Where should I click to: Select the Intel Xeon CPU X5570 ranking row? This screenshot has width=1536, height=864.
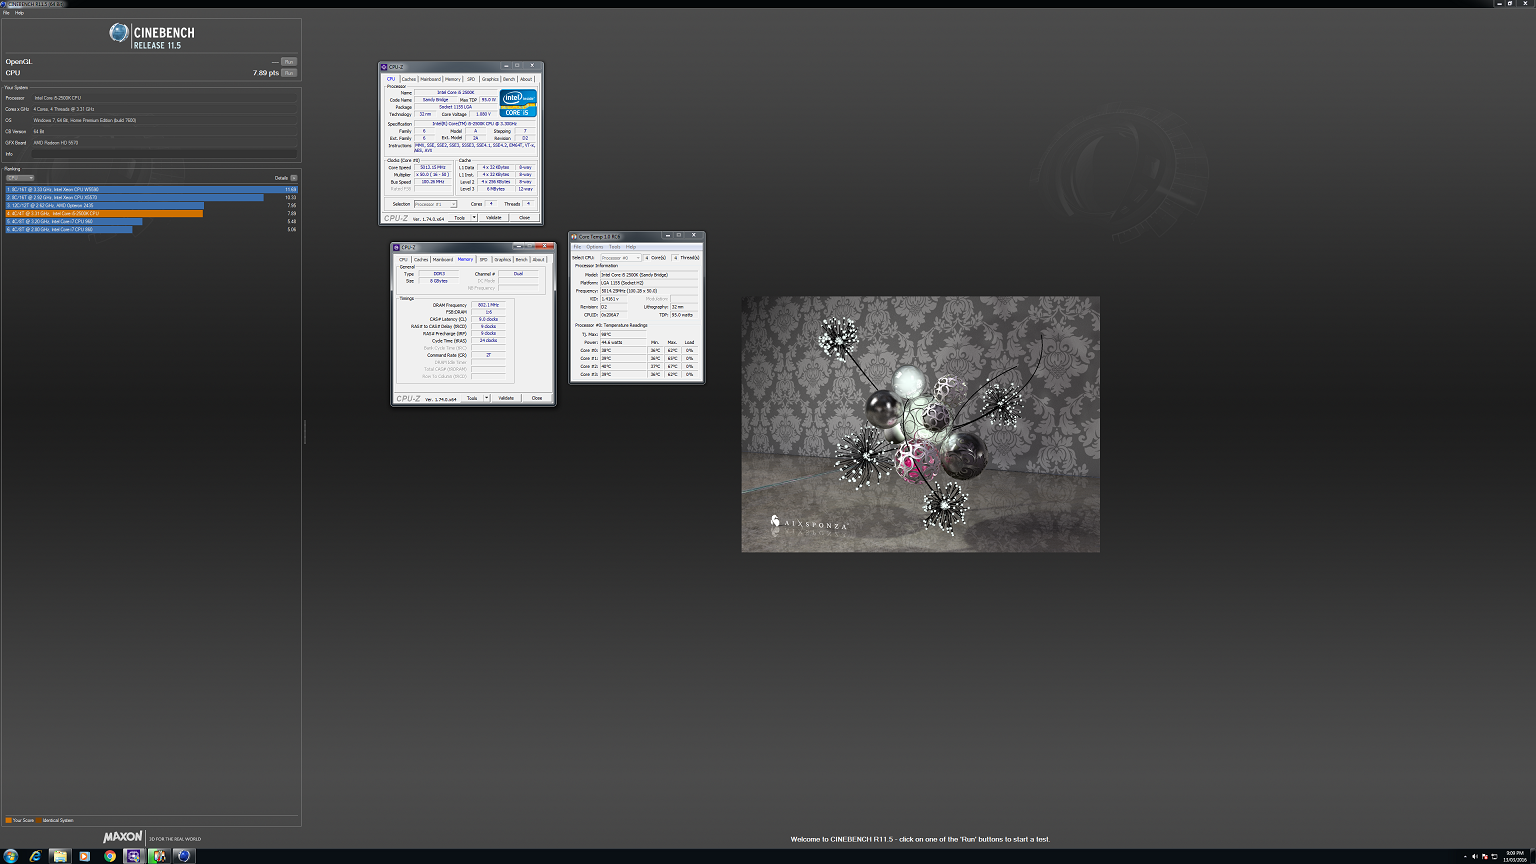click(x=151, y=197)
